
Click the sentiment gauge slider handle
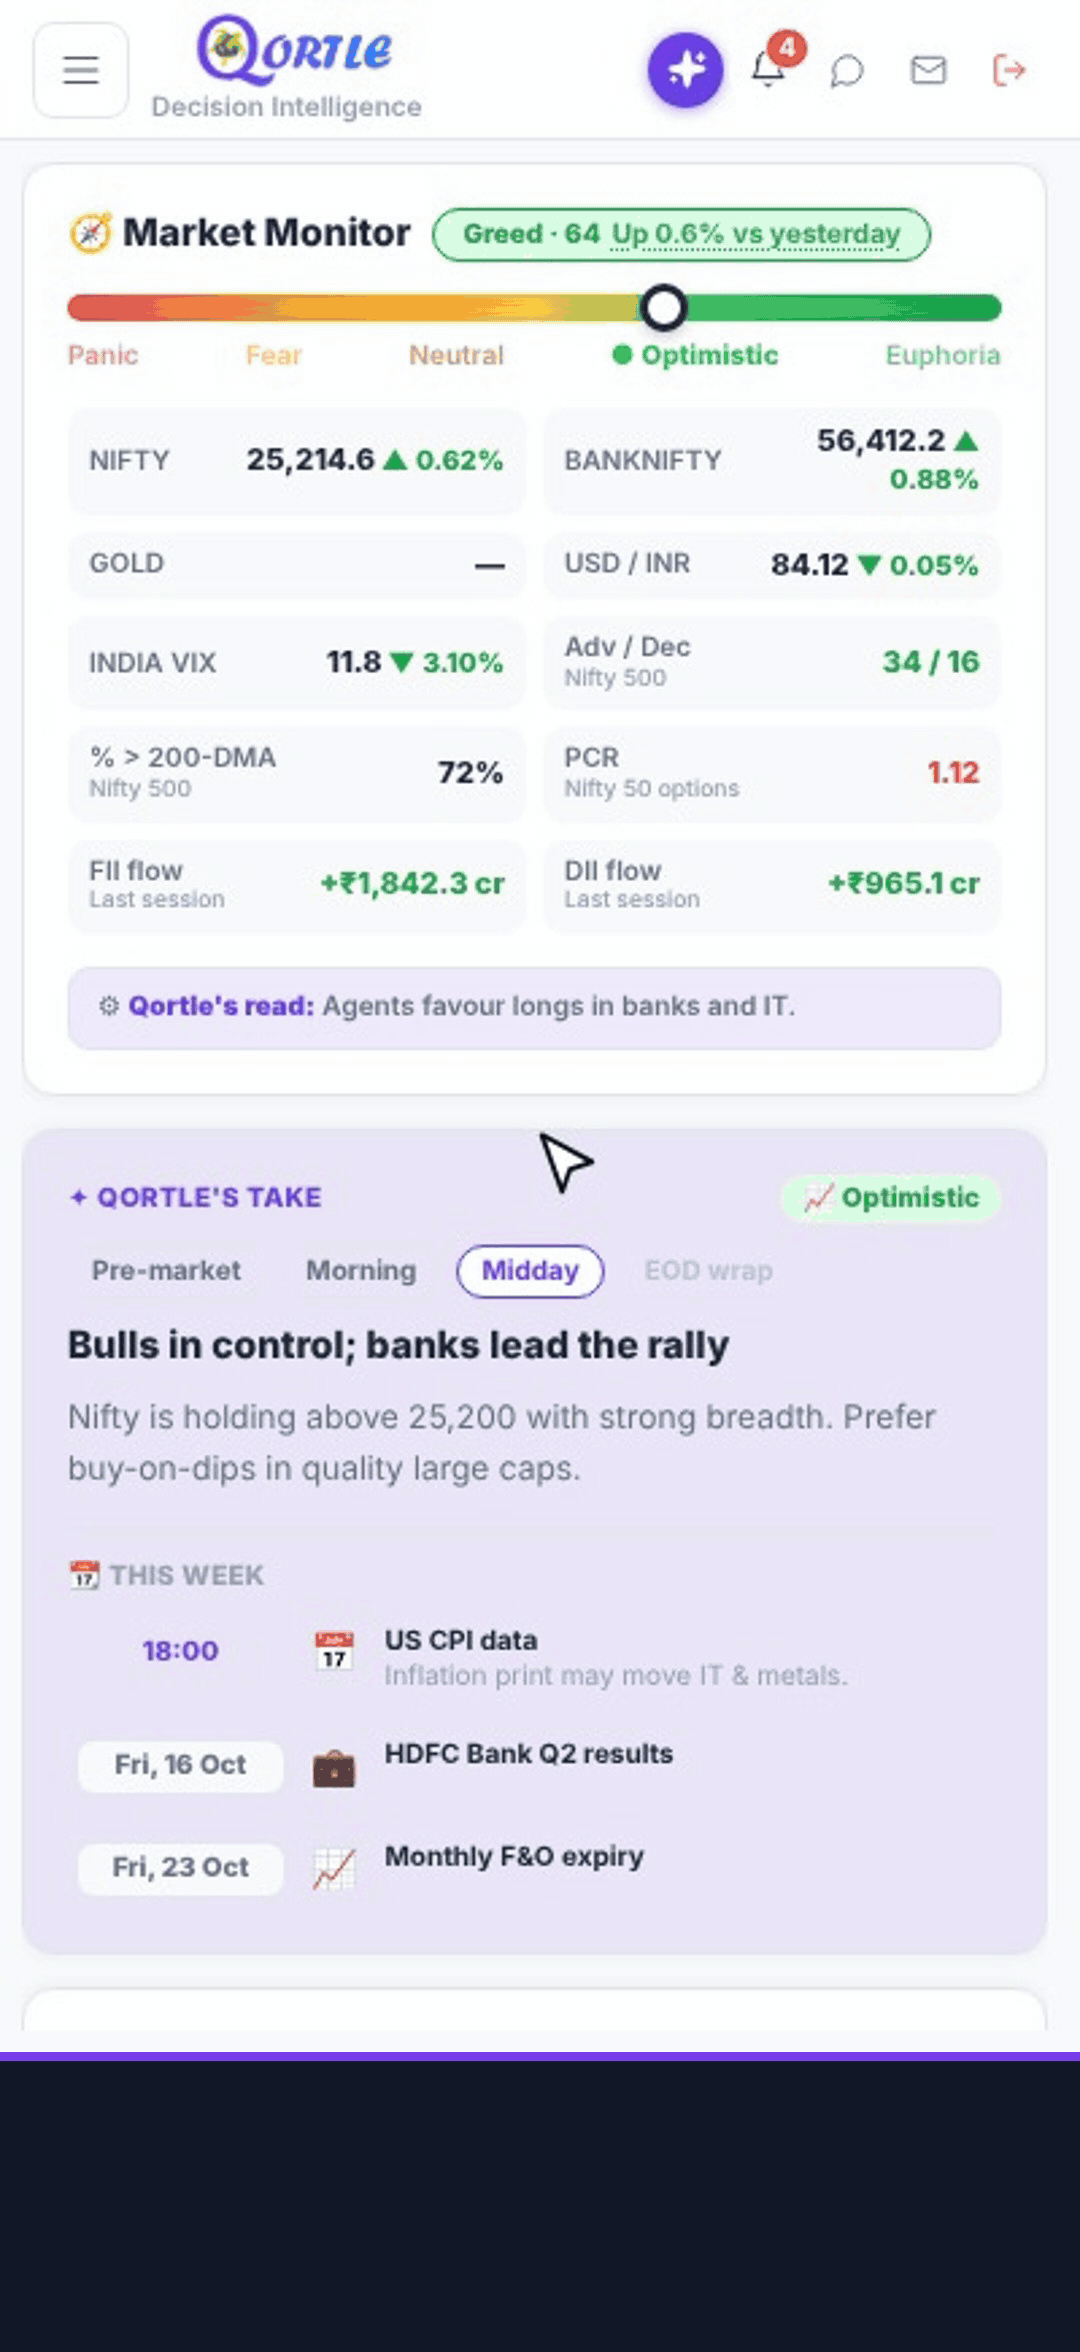point(663,308)
